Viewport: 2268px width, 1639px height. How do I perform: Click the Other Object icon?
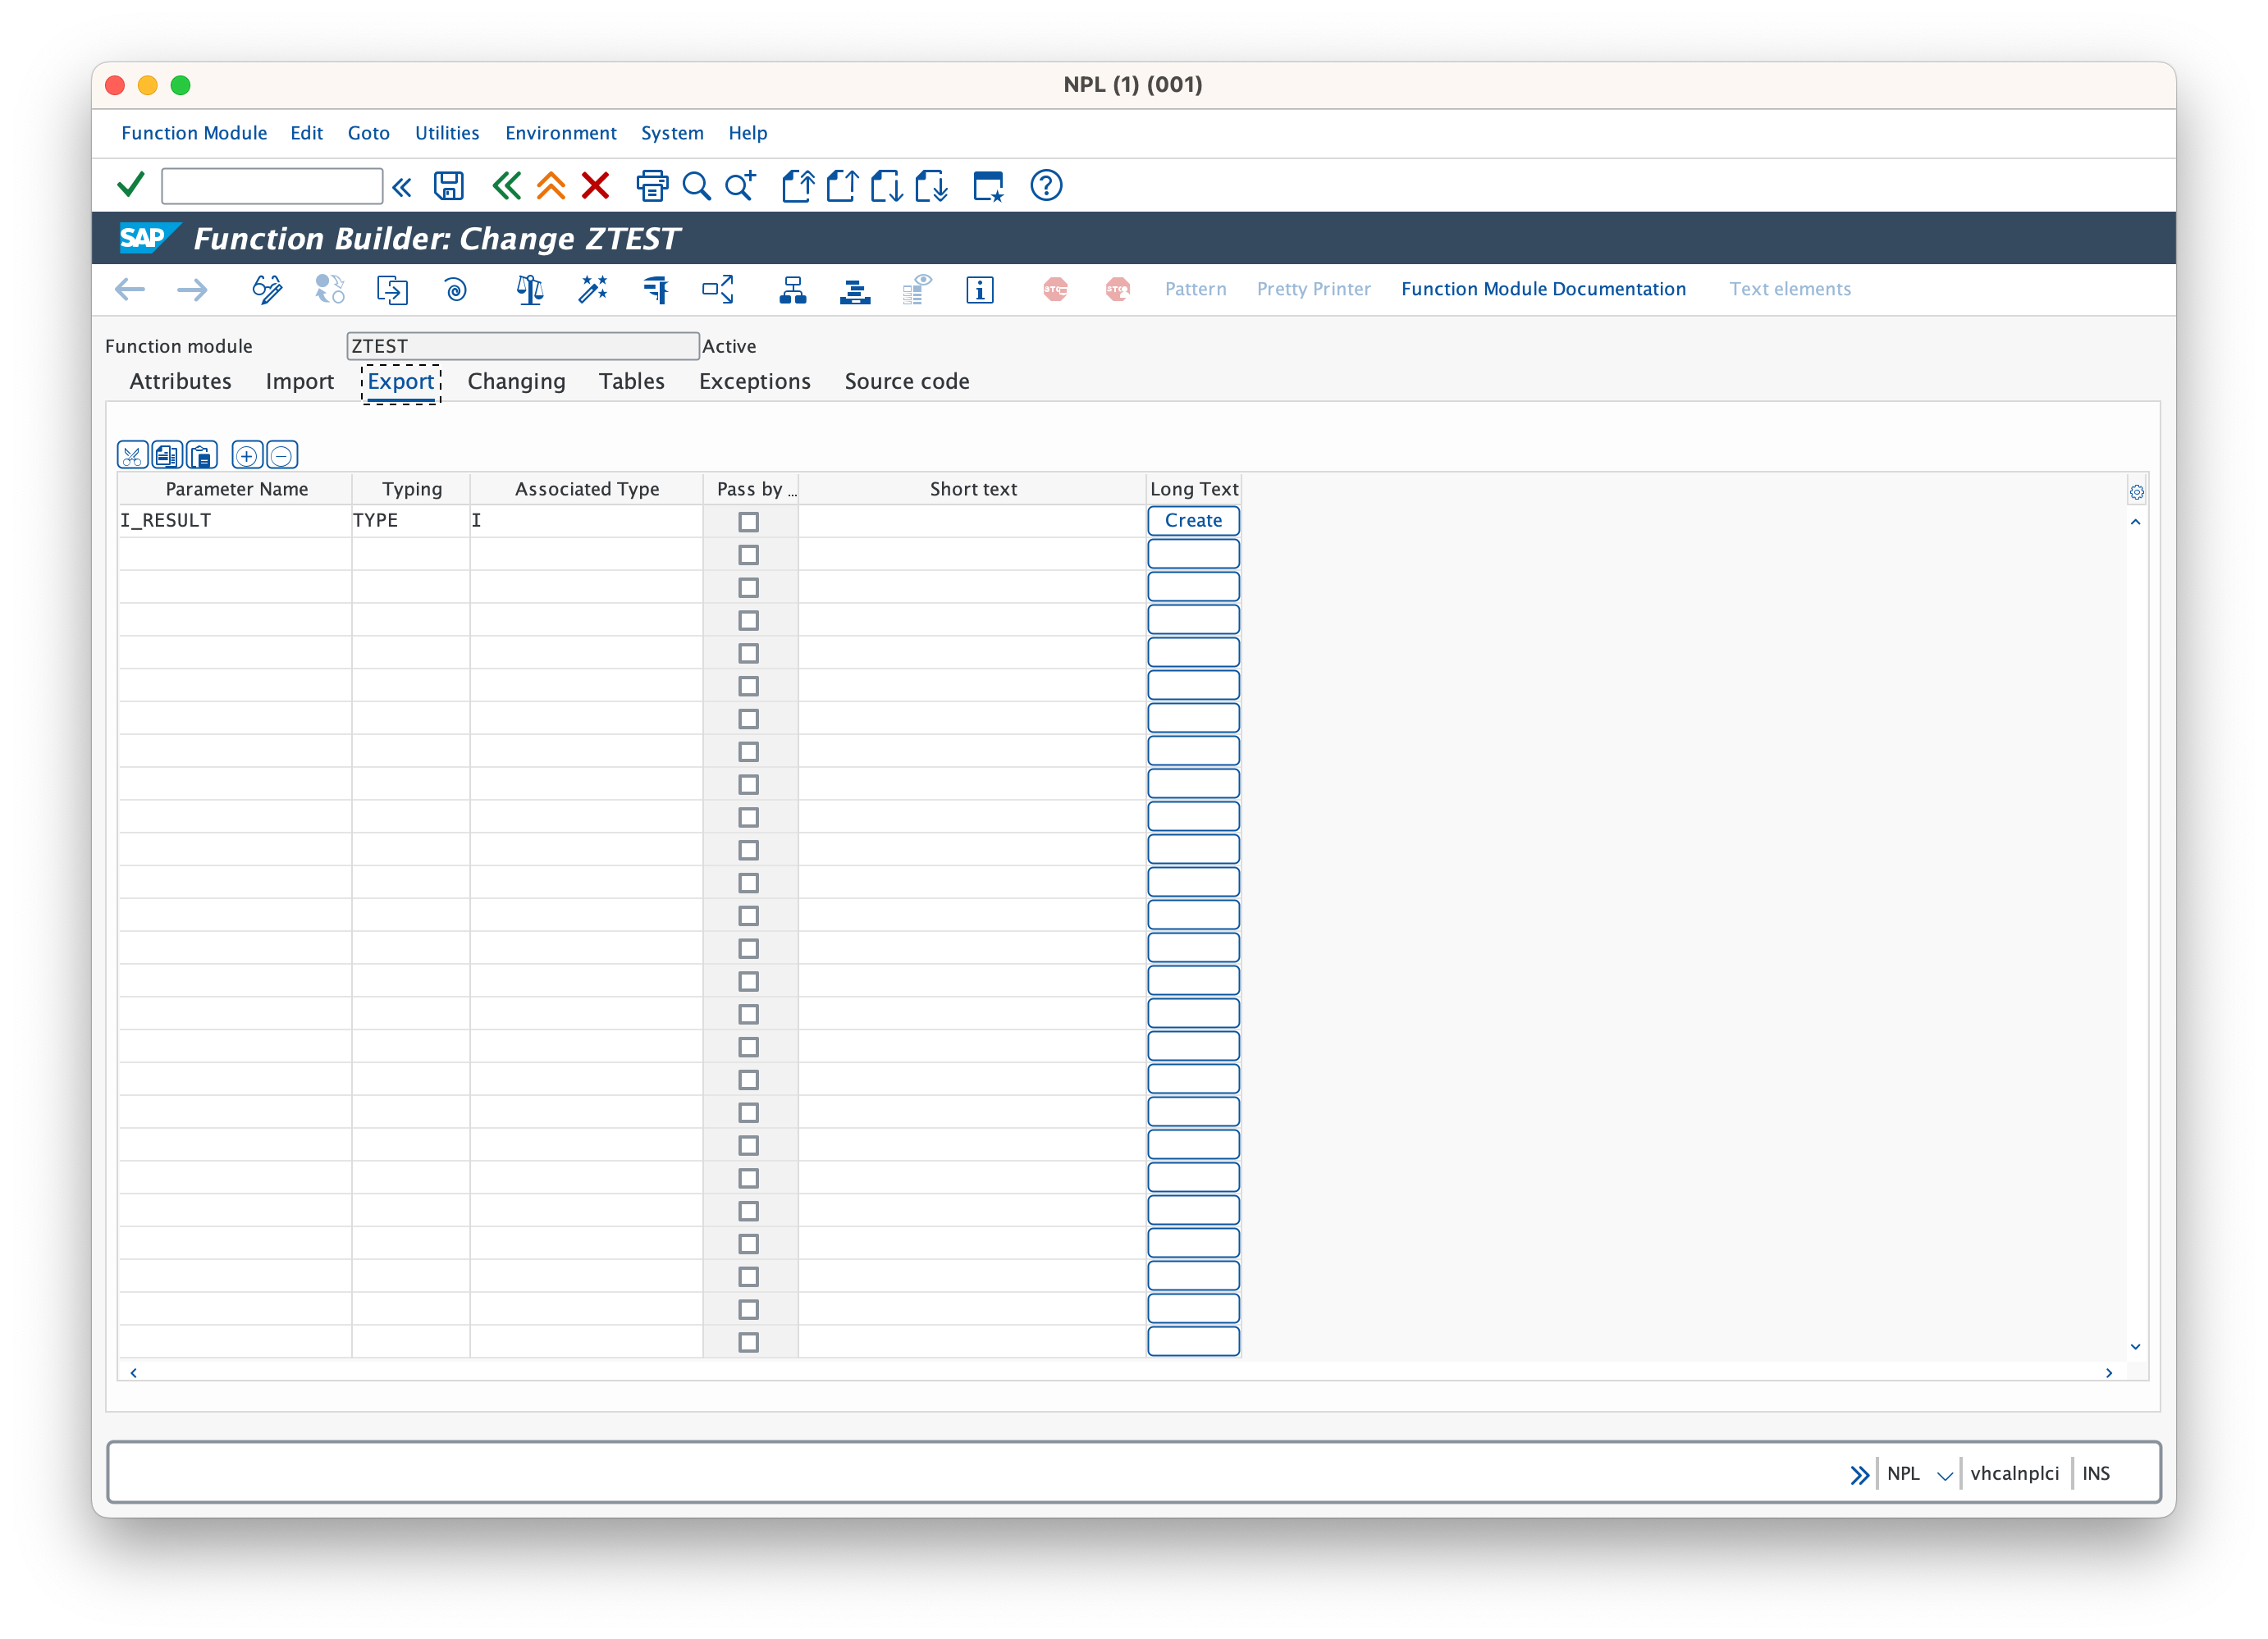click(x=392, y=290)
